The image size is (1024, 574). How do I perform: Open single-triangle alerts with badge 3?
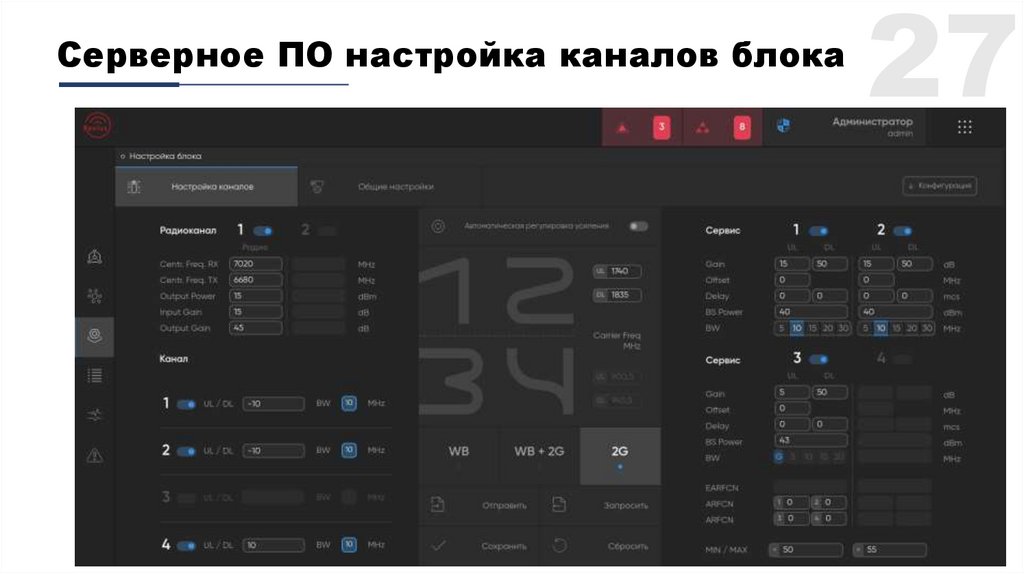[642, 127]
